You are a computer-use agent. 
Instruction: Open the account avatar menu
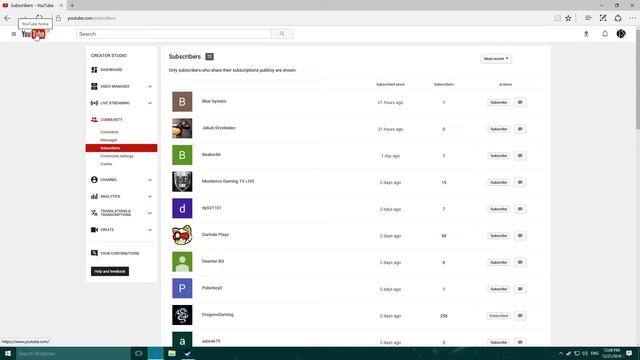pos(621,34)
